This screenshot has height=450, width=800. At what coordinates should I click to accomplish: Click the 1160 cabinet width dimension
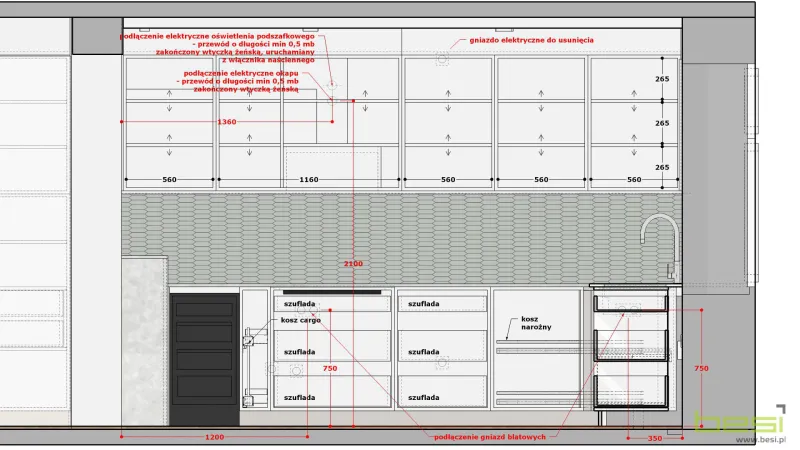(x=309, y=180)
